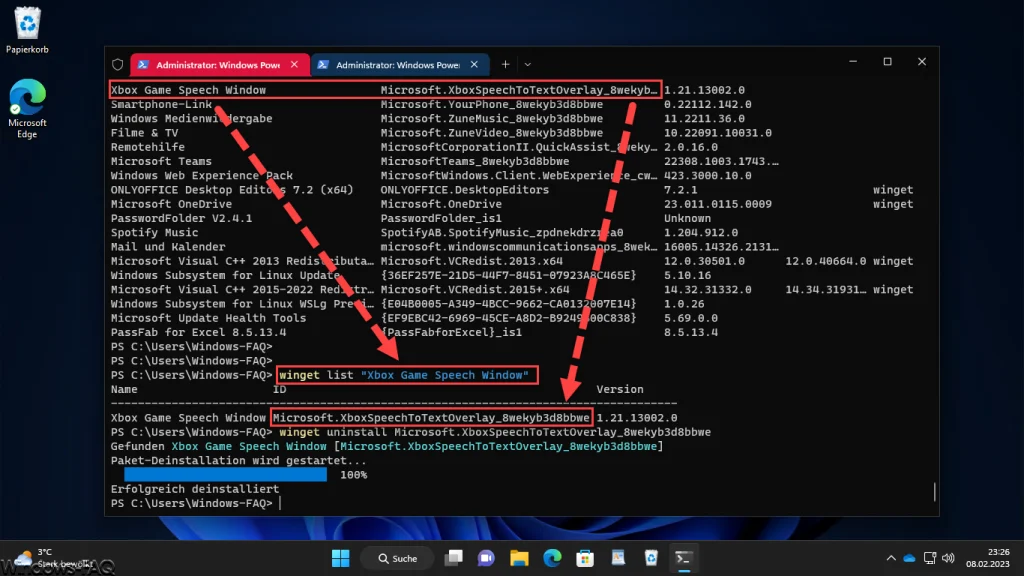Click 'Spotify Music' list entry
The image size is (1024, 576).
tap(154, 232)
